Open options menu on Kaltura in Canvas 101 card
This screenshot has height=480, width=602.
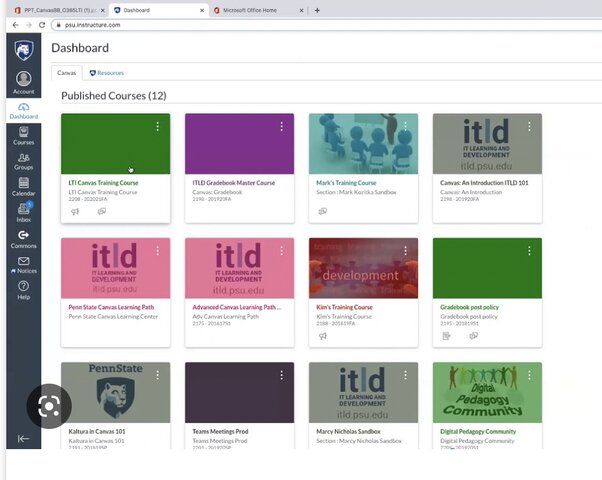pos(157,376)
